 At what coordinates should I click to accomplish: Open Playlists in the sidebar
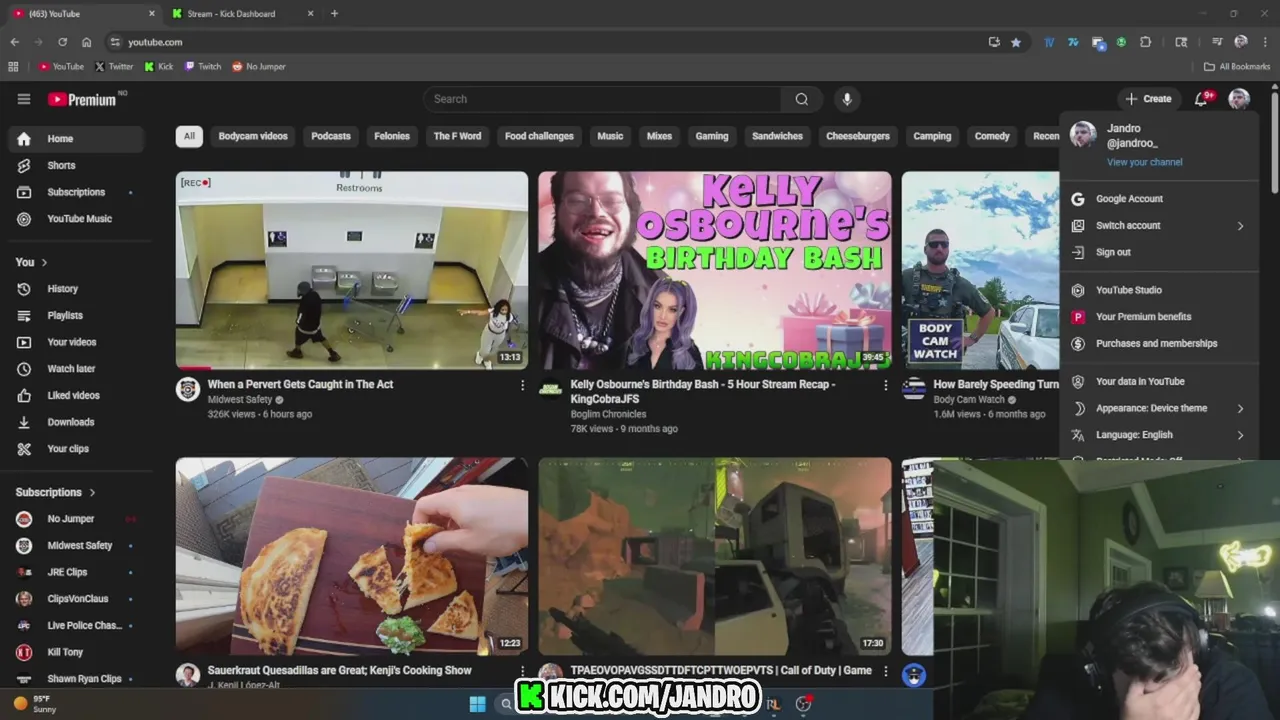76,315
